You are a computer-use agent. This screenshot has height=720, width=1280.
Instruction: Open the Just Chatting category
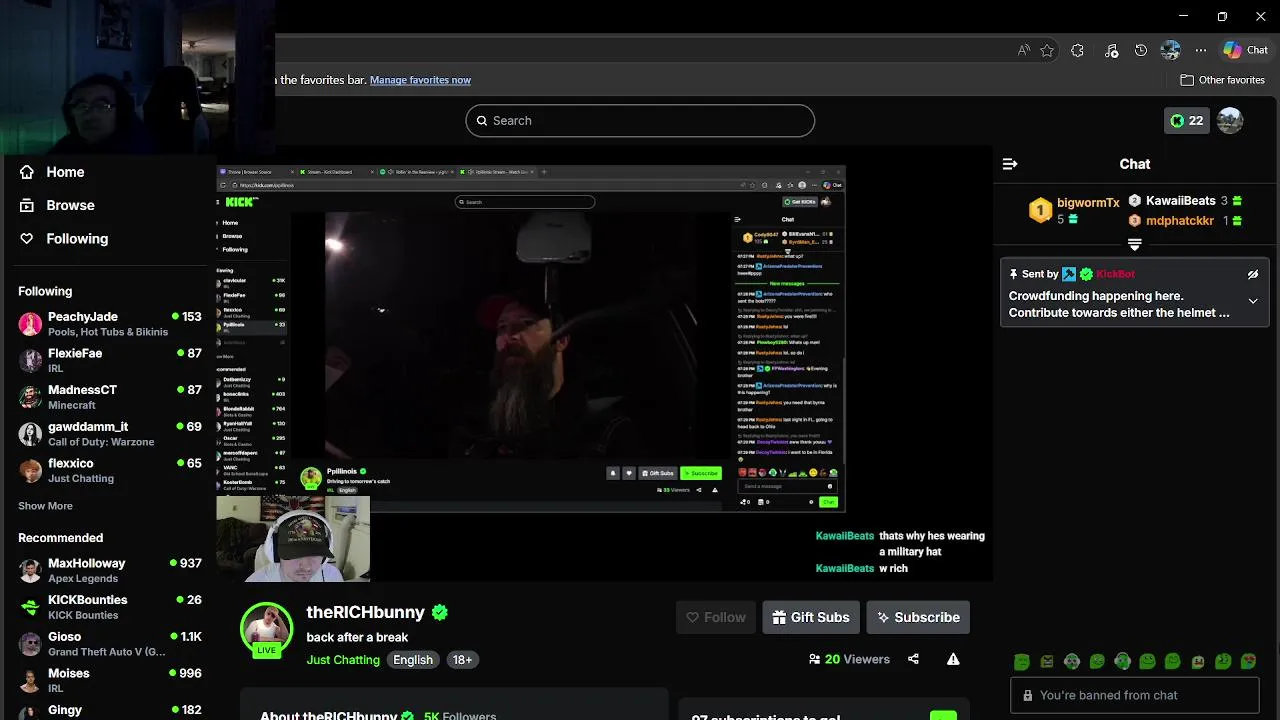click(x=343, y=660)
